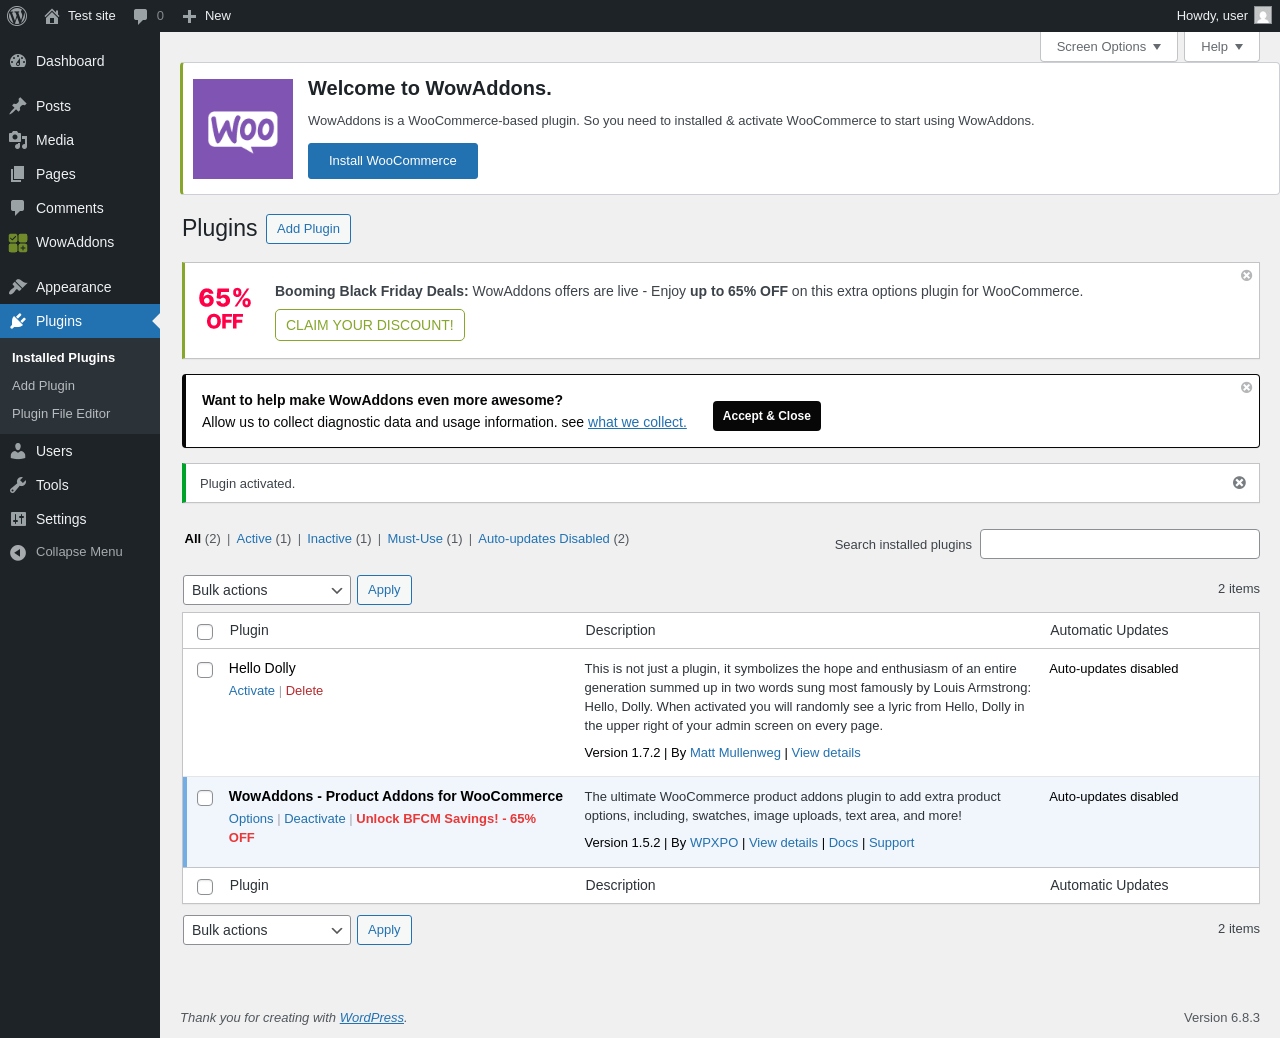Click the Install WooCommerce button
The height and width of the screenshot is (1038, 1280).
(393, 161)
